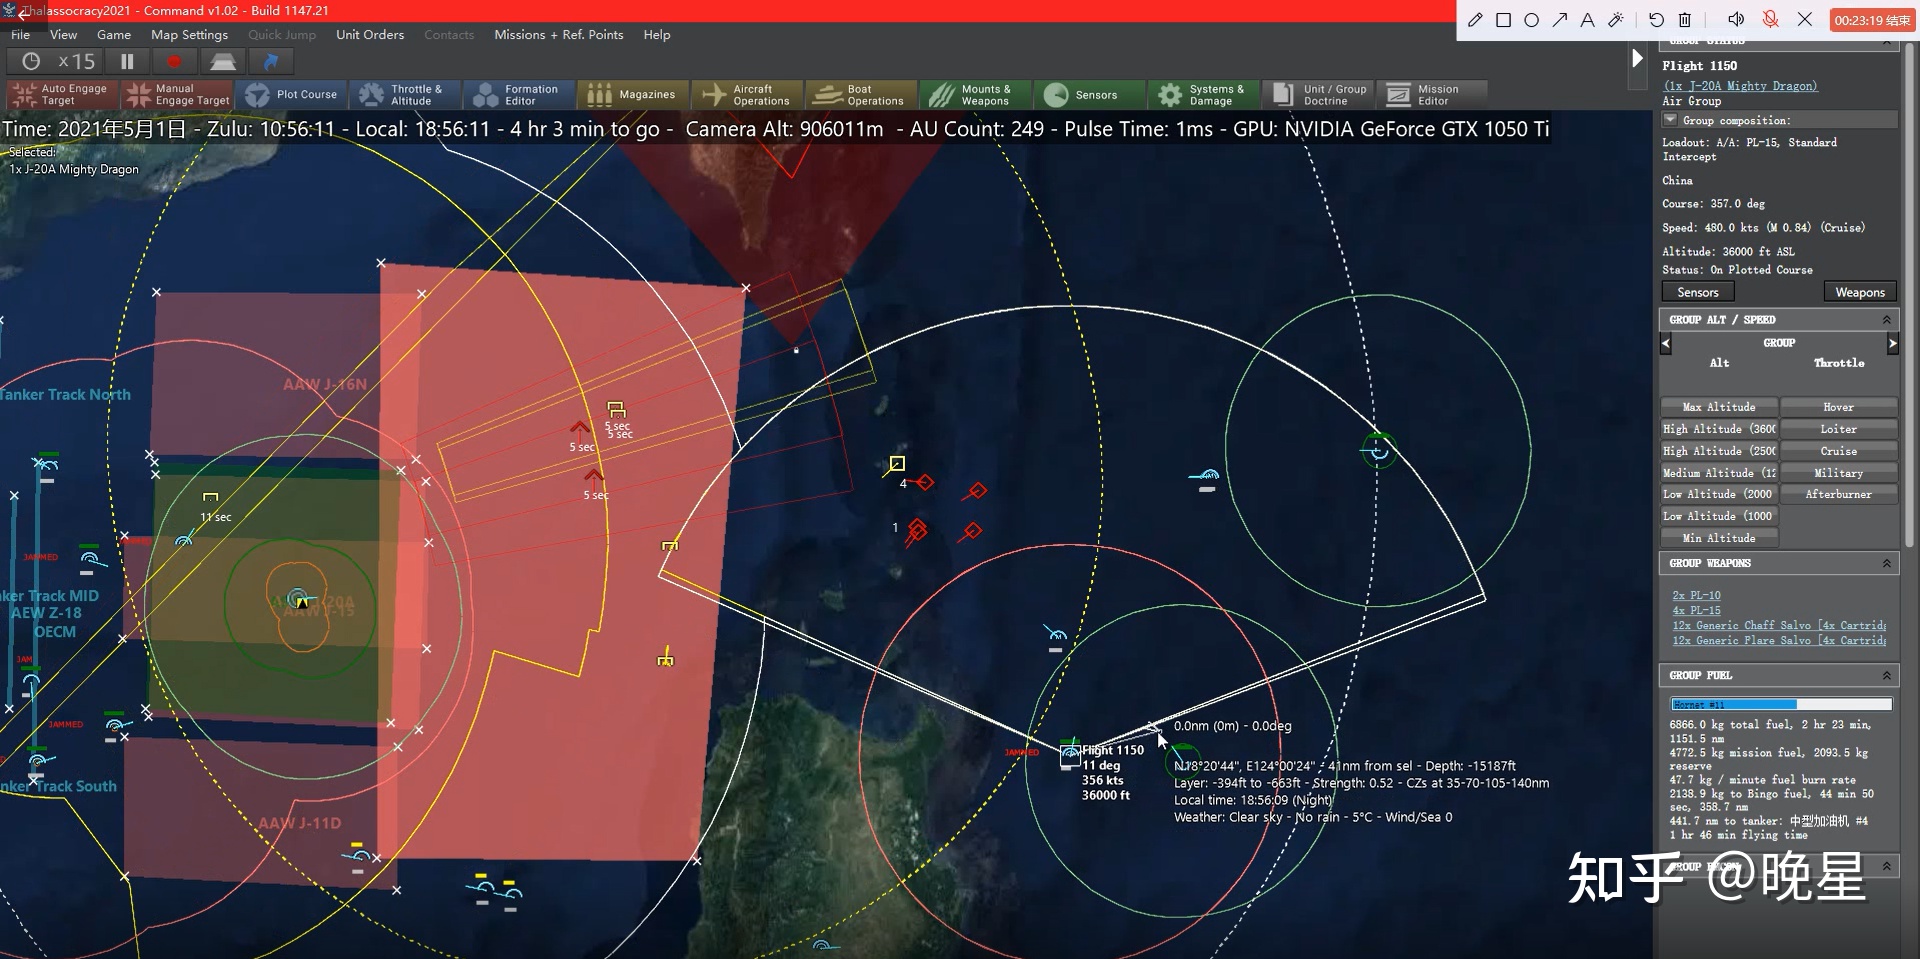Open the Unit Orders menu

tap(370, 35)
